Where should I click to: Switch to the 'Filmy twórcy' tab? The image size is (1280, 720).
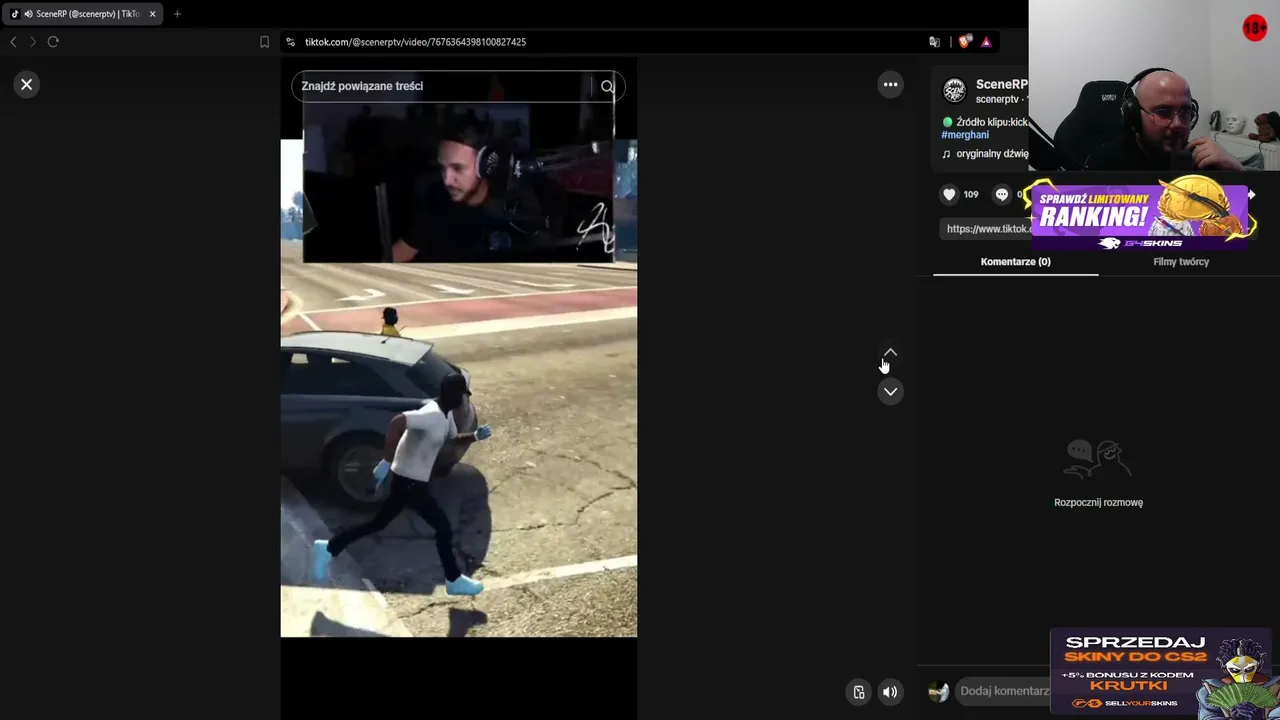[1181, 262]
